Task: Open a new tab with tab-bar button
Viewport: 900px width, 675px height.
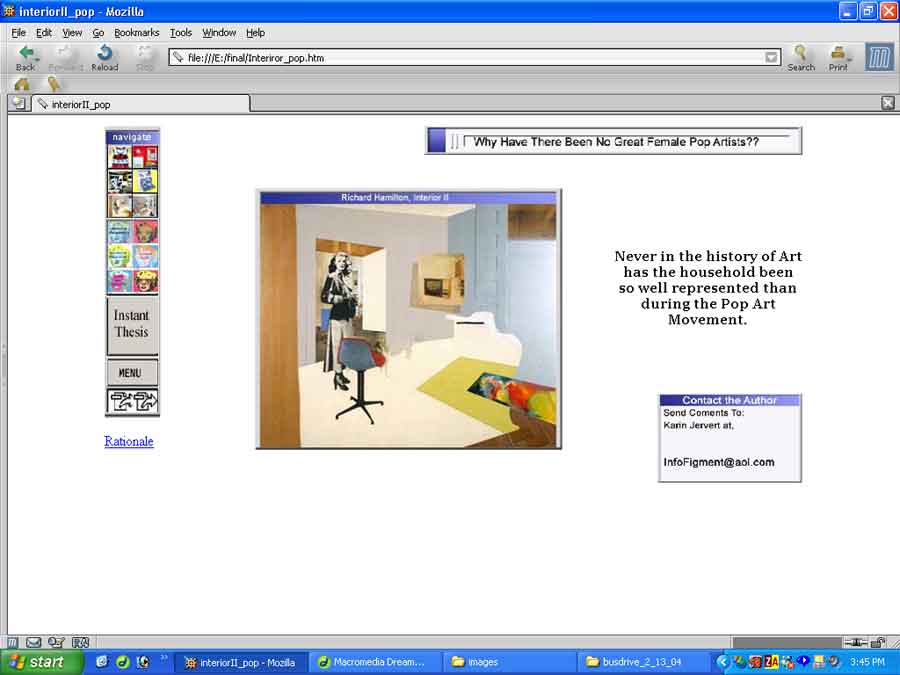Action: coord(17,103)
